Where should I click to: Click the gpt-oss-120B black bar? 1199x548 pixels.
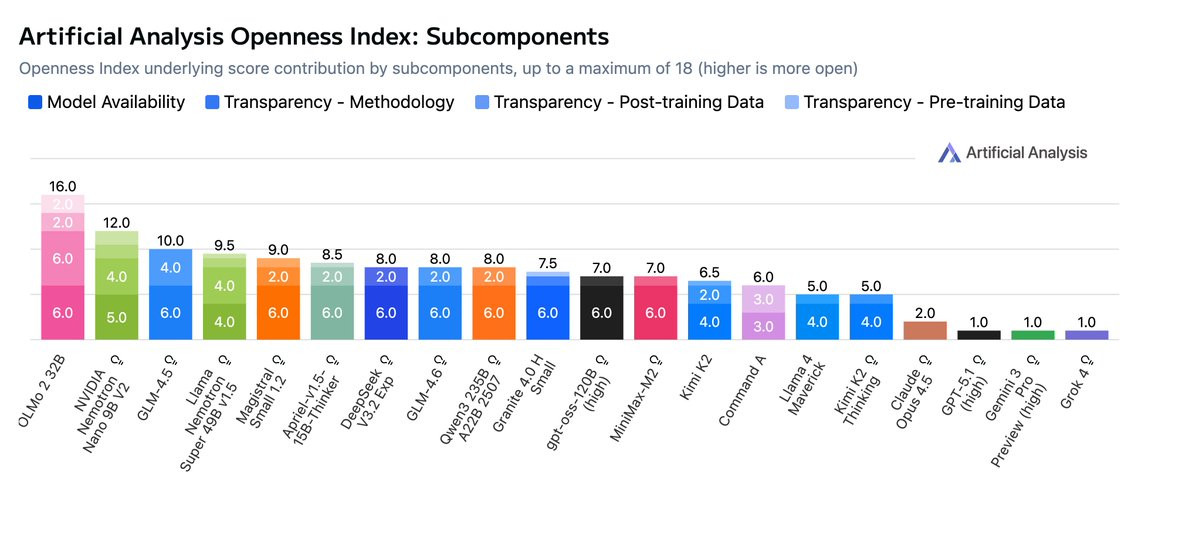coord(602,312)
